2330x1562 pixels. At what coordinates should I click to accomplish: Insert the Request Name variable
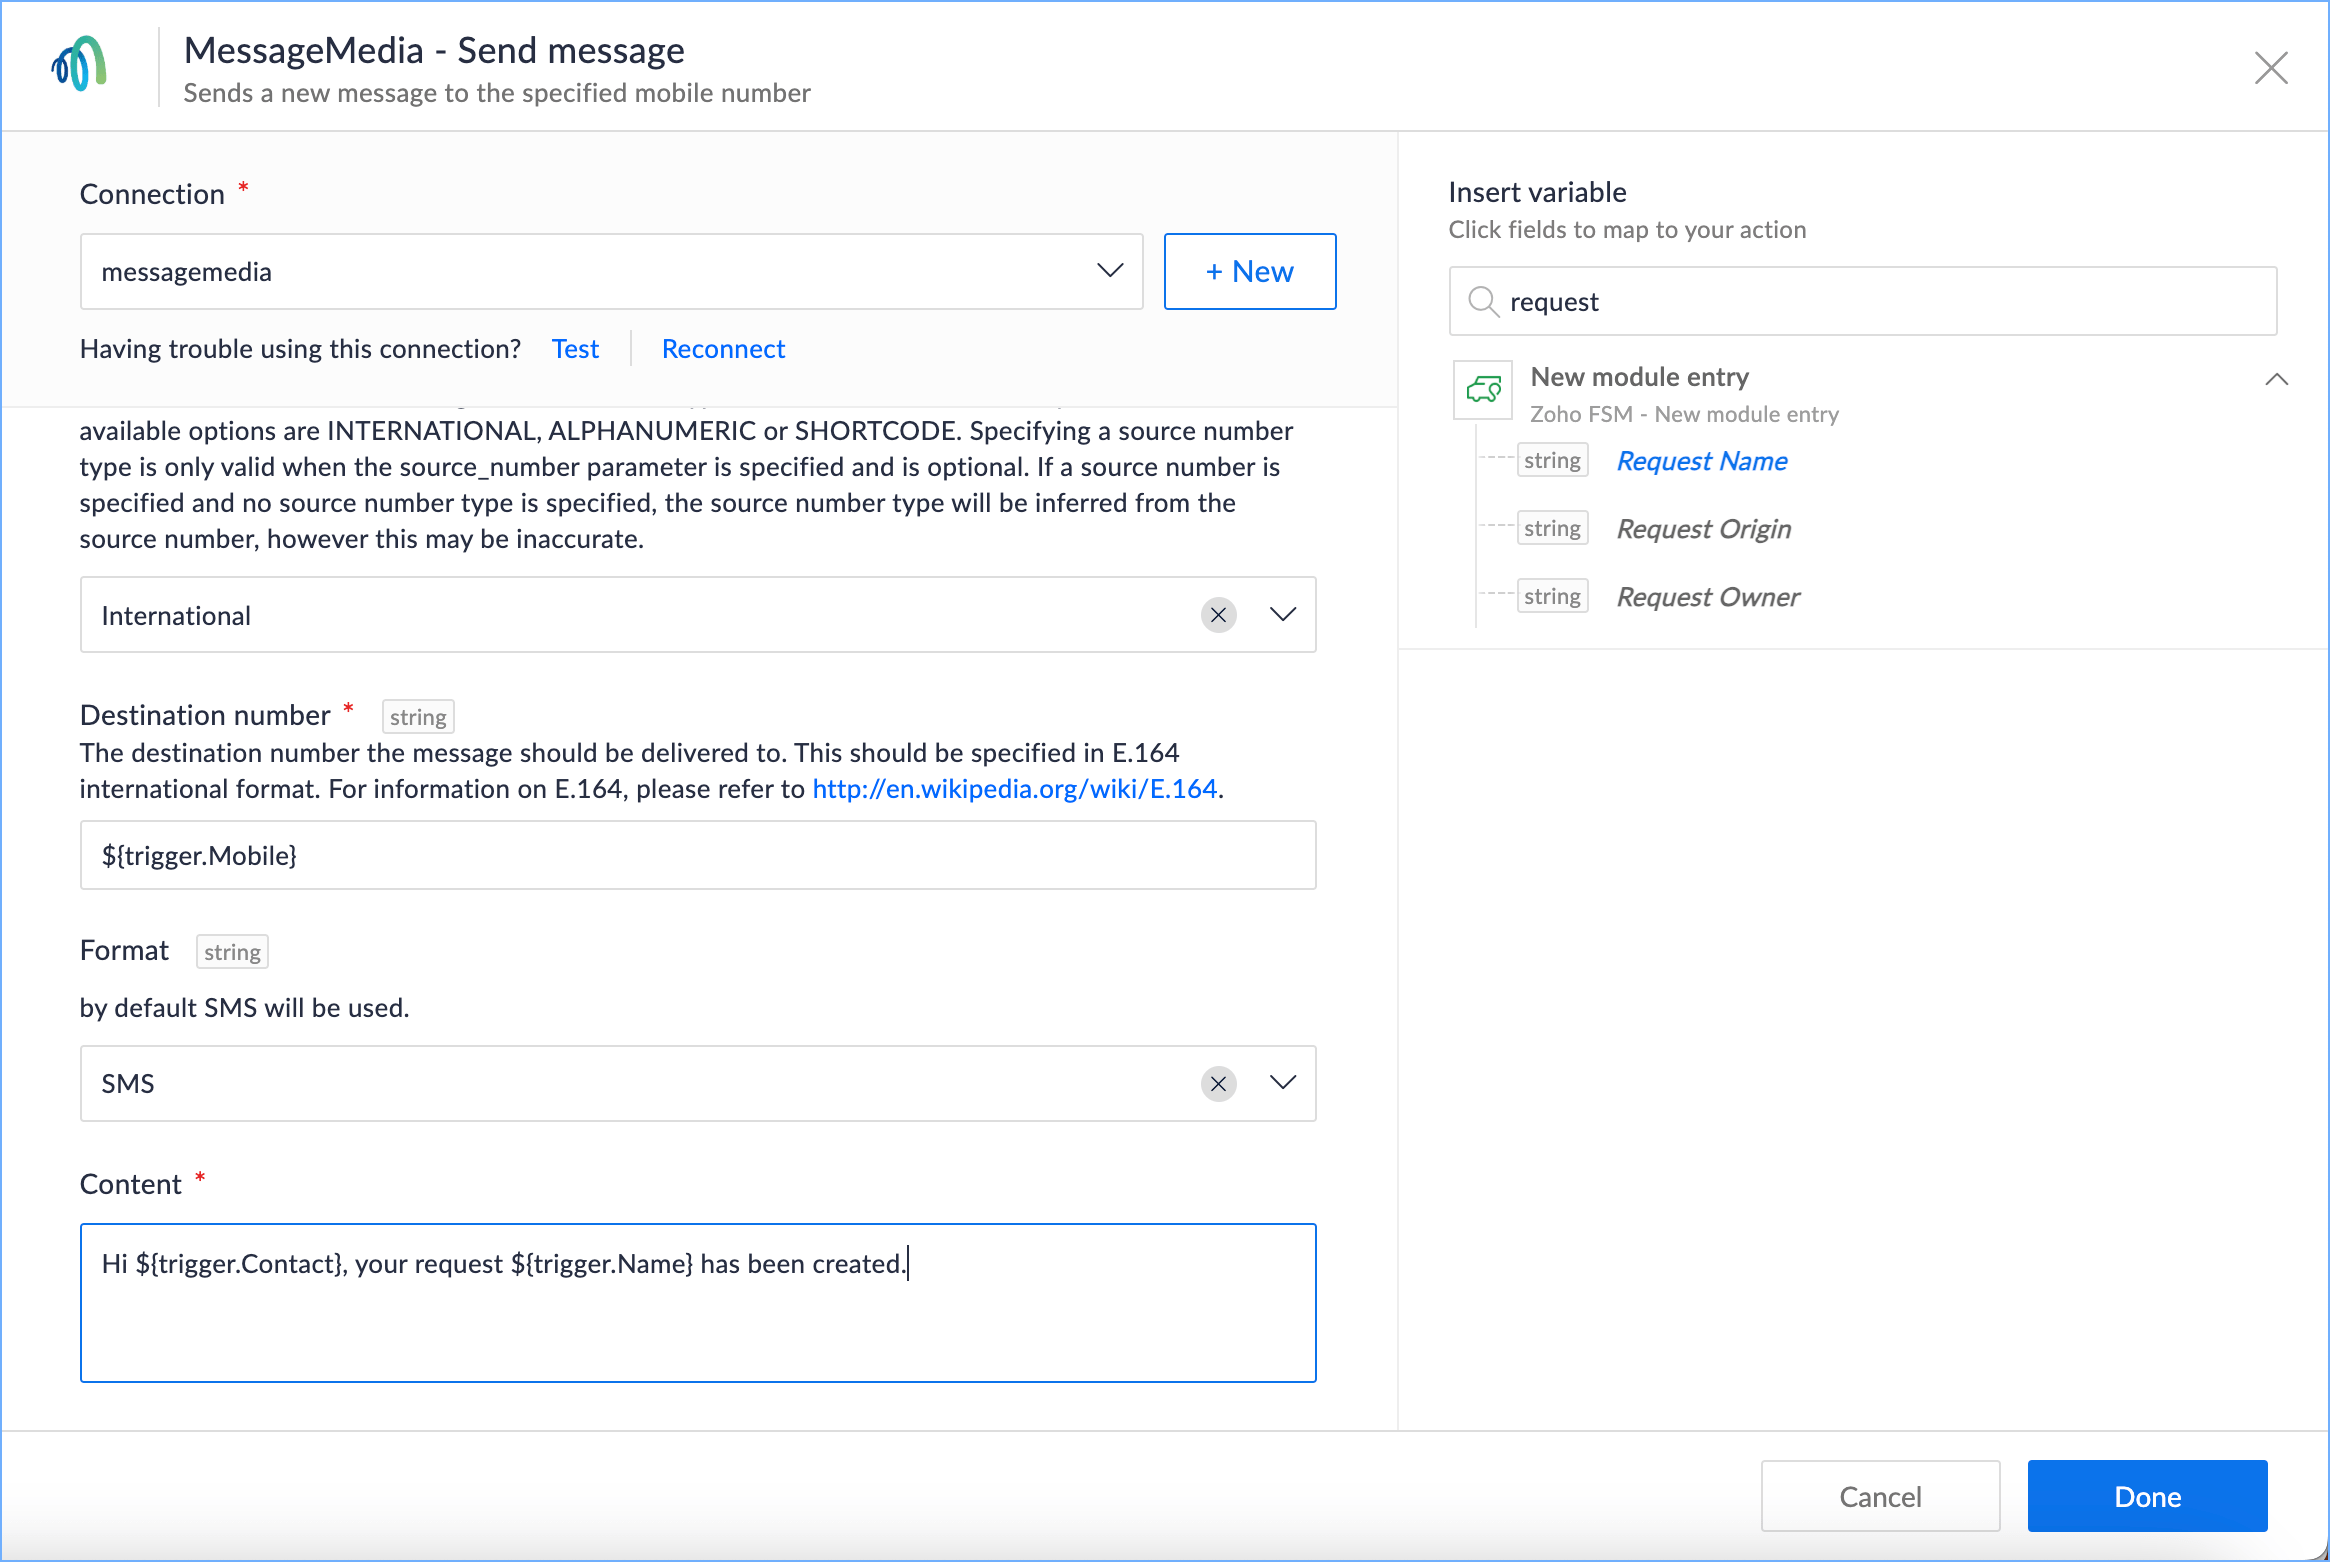click(1701, 461)
